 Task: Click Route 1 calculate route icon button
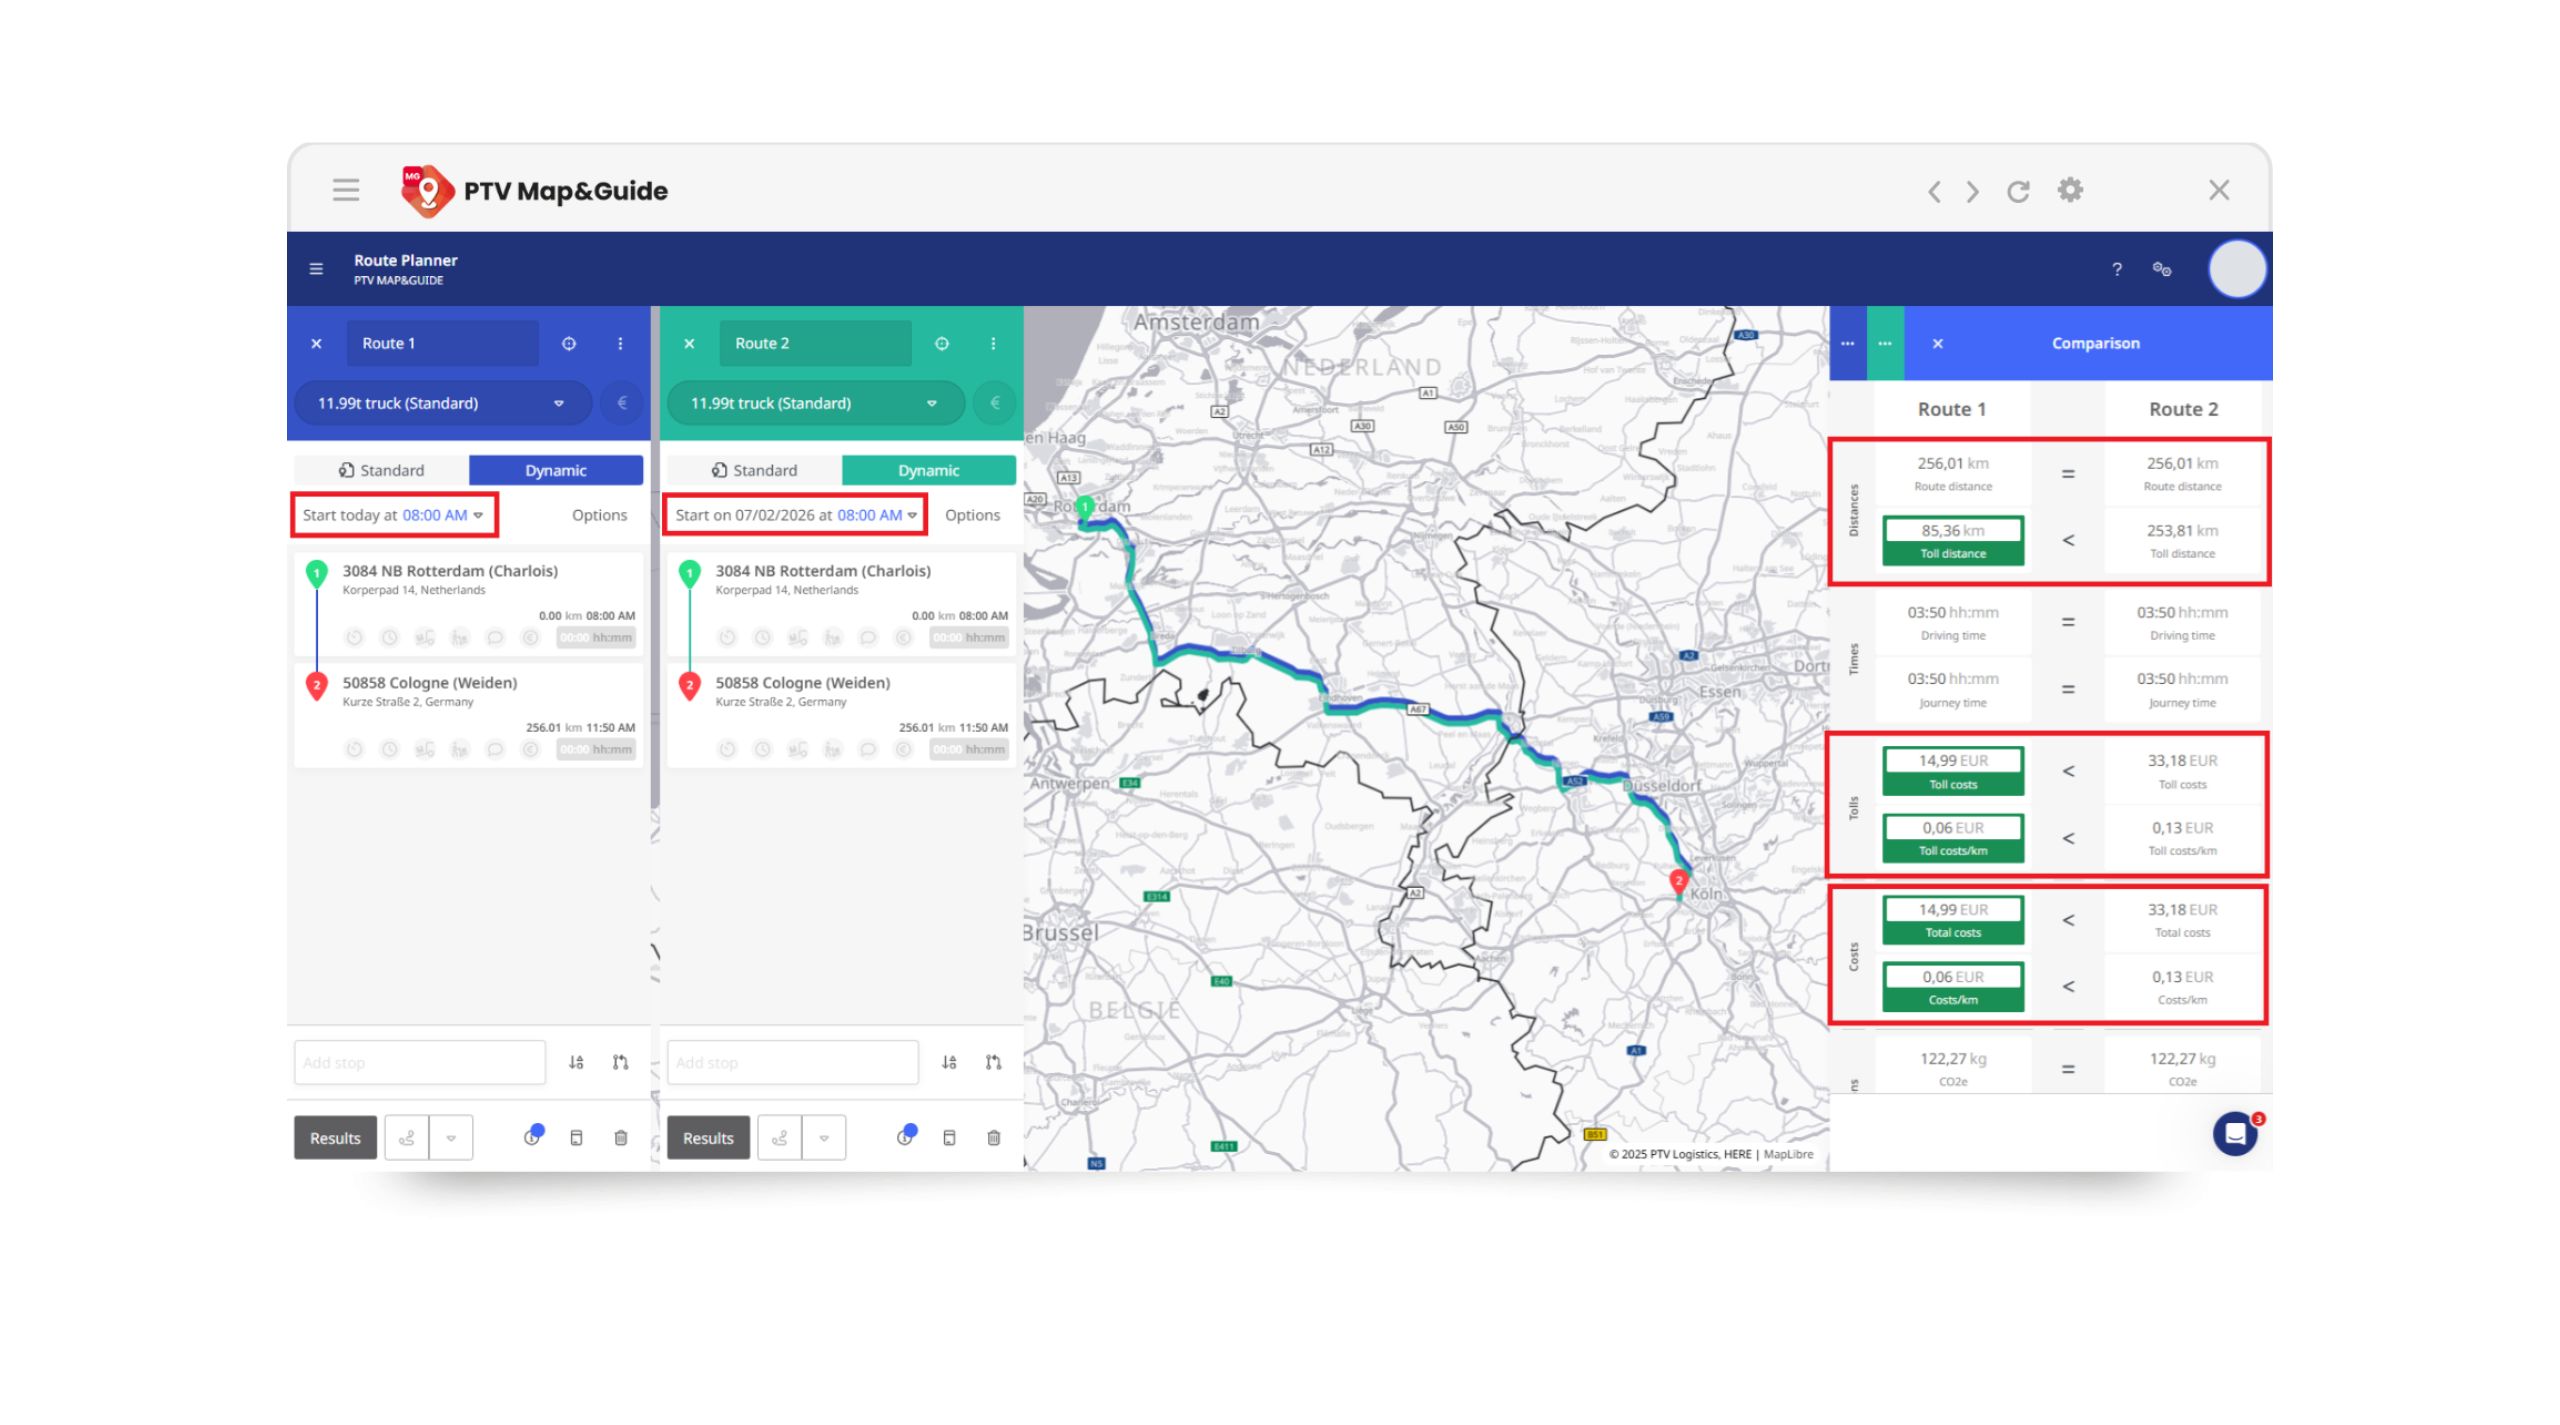coord(407,1138)
